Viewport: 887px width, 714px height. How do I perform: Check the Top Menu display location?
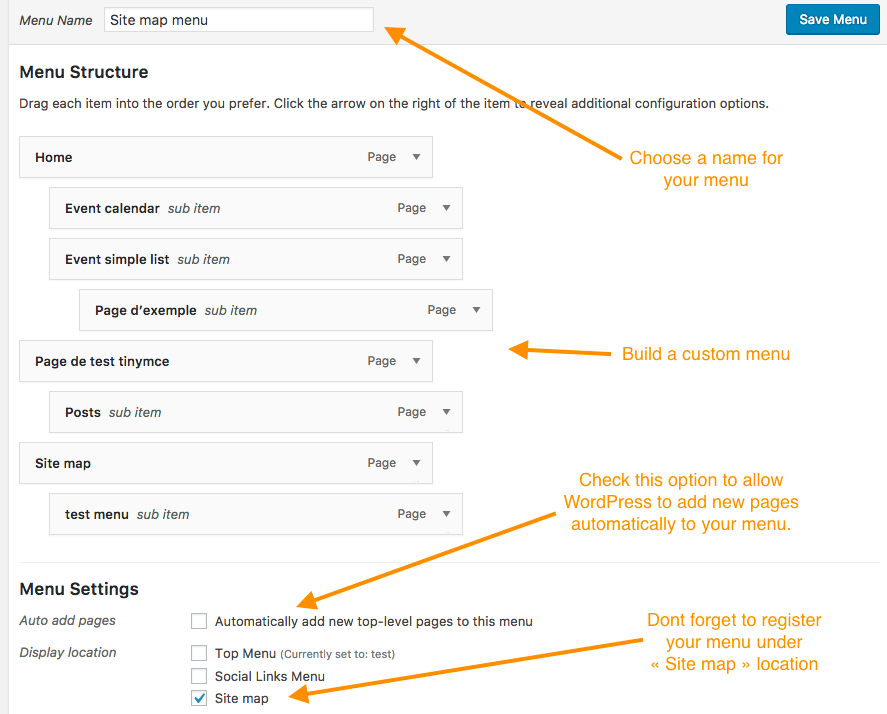pyautogui.click(x=199, y=653)
